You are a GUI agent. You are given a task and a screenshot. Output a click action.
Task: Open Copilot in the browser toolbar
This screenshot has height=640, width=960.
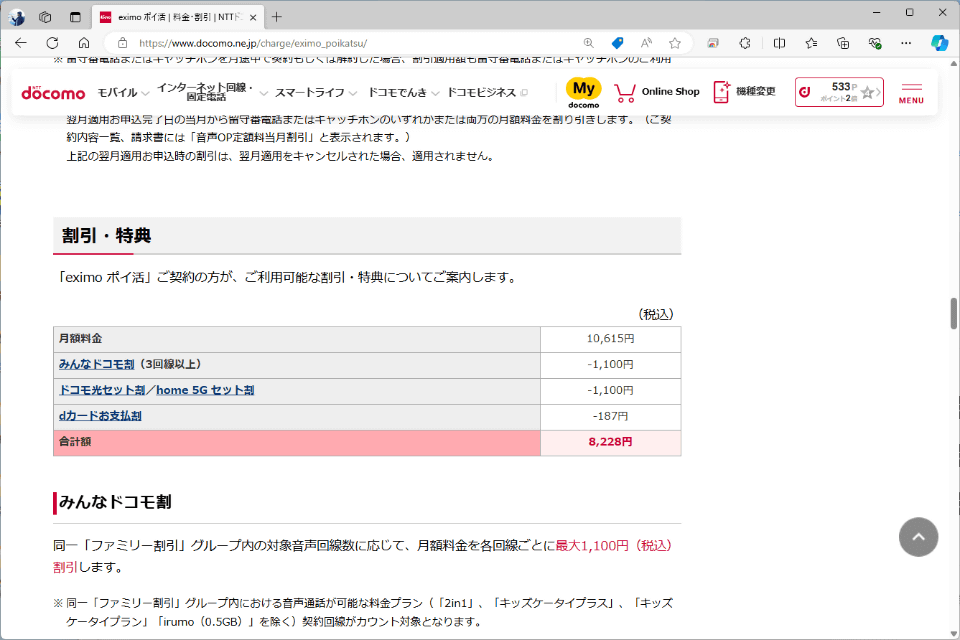(938, 44)
